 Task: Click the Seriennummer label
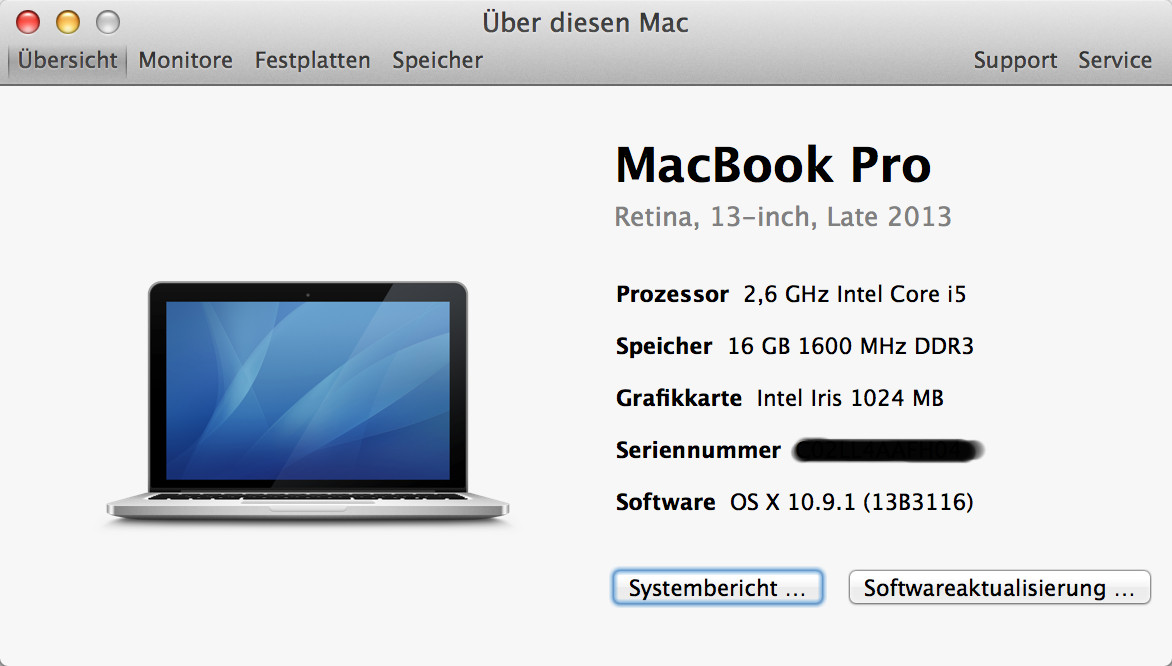point(698,450)
